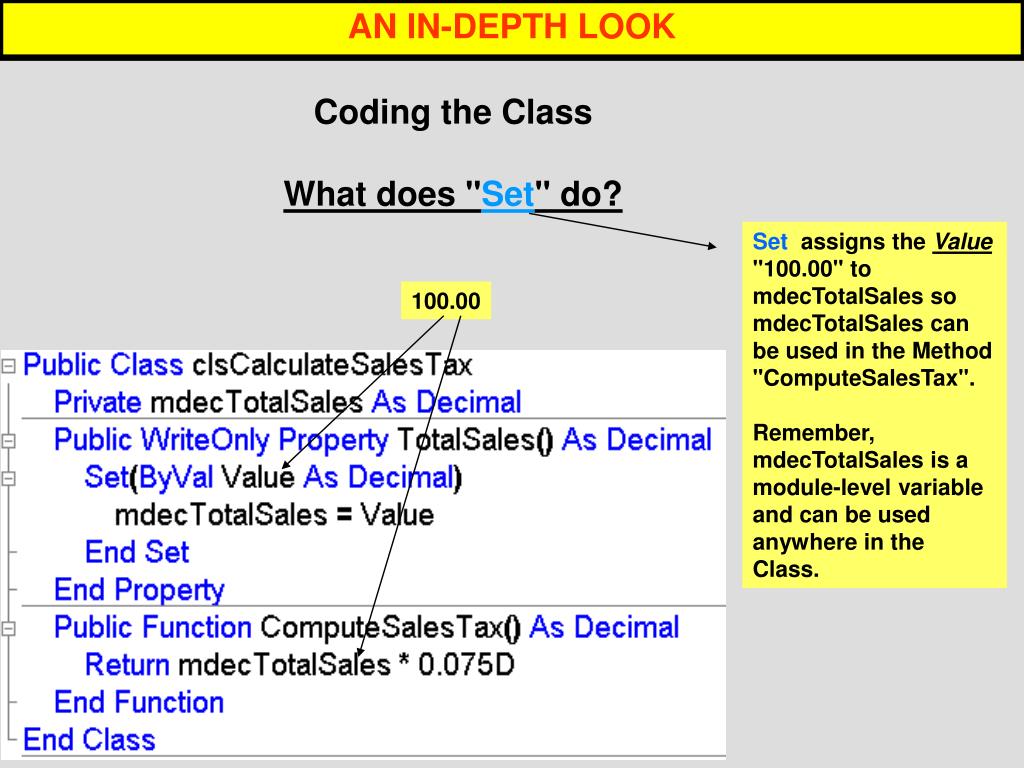Click "TotalSales()" in the property declaration
Viewport: 1024px width, 768px height.
point(475,440)
